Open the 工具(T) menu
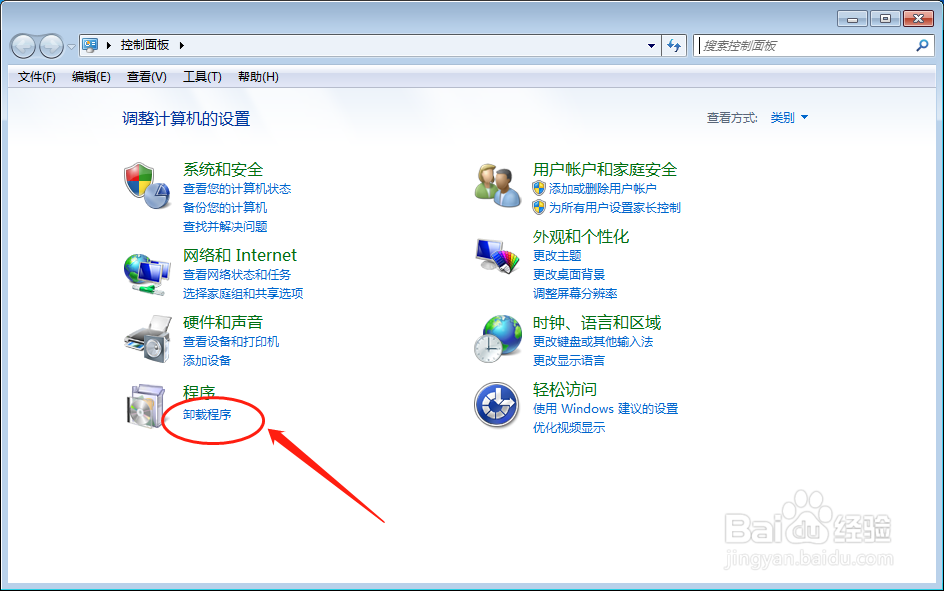944x591 pixels. (x=202, y=76)
